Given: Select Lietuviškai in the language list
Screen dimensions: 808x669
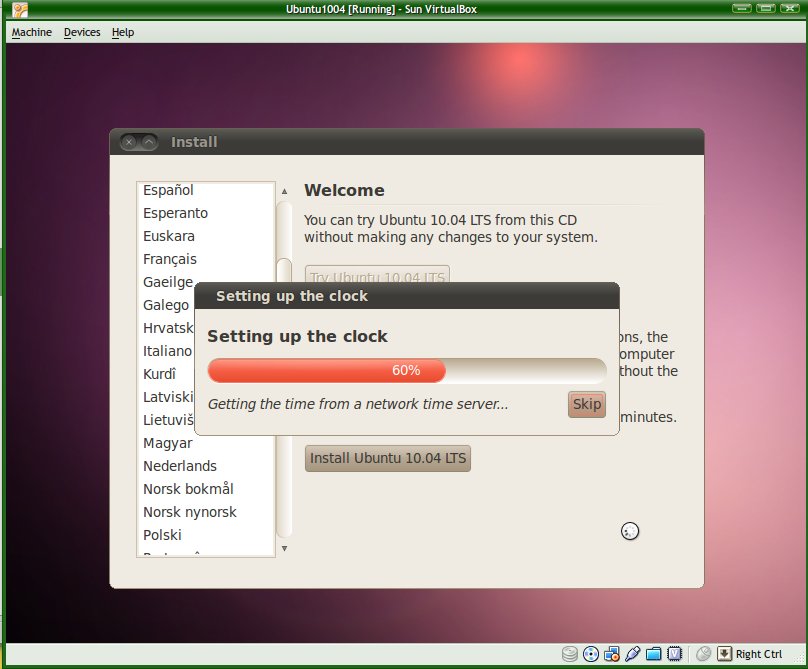Looking at the screenshot, I should point(168,420).
